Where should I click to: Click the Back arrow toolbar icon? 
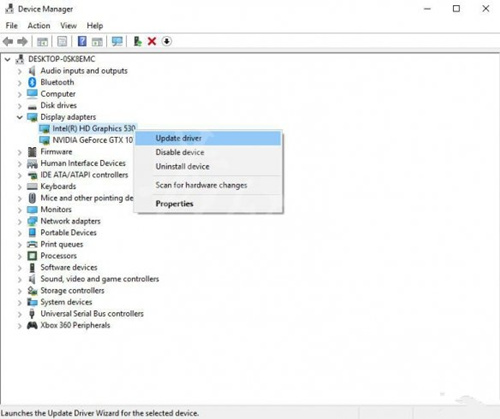pos(8,42)
